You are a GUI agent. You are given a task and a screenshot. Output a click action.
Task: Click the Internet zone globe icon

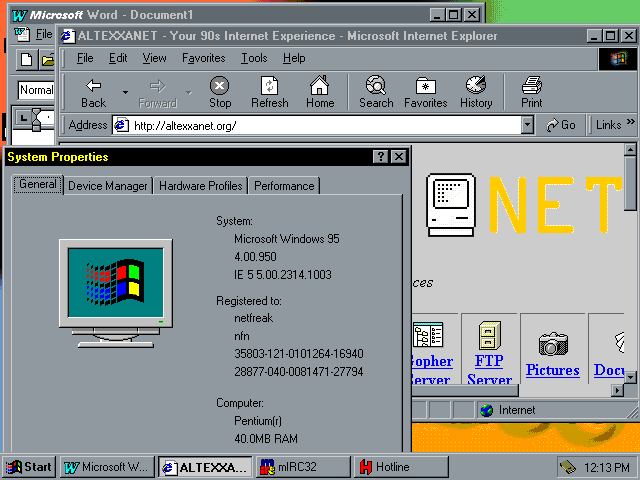pos(487,410)
